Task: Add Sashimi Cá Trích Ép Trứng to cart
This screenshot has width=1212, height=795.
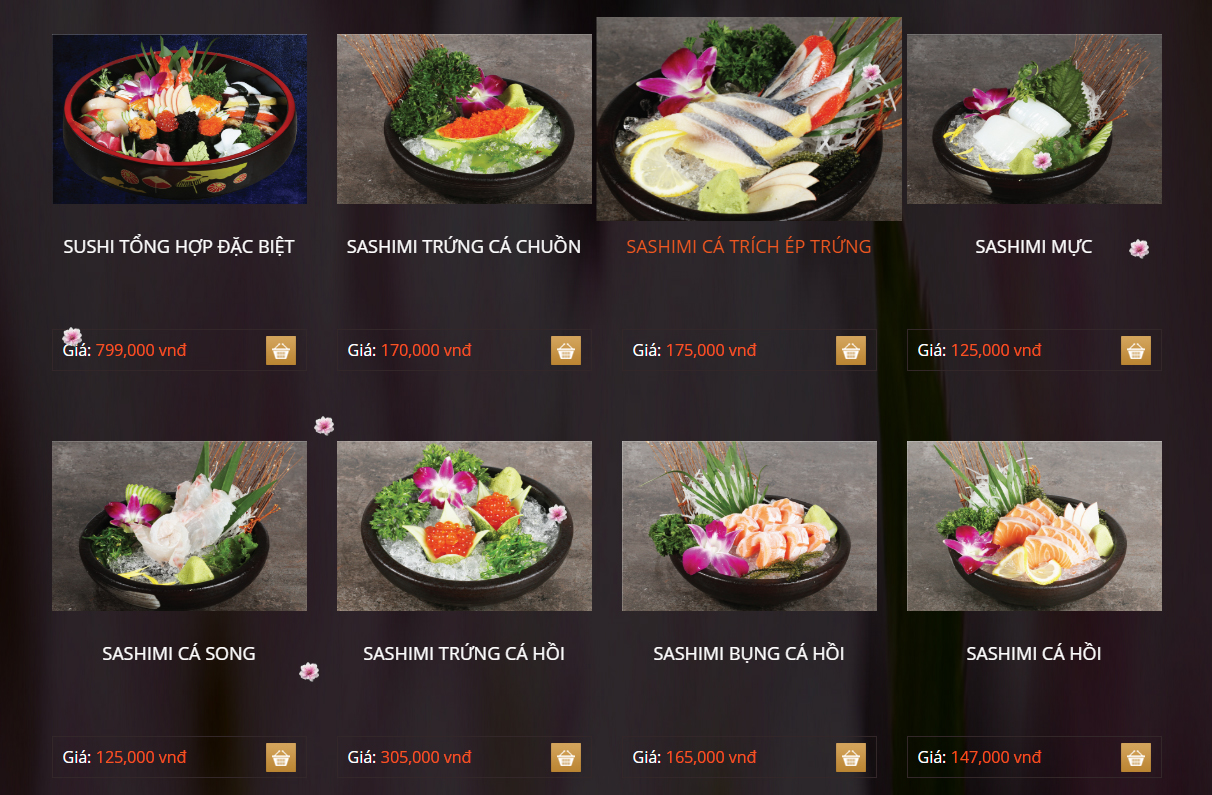Action: coord(851,351)
